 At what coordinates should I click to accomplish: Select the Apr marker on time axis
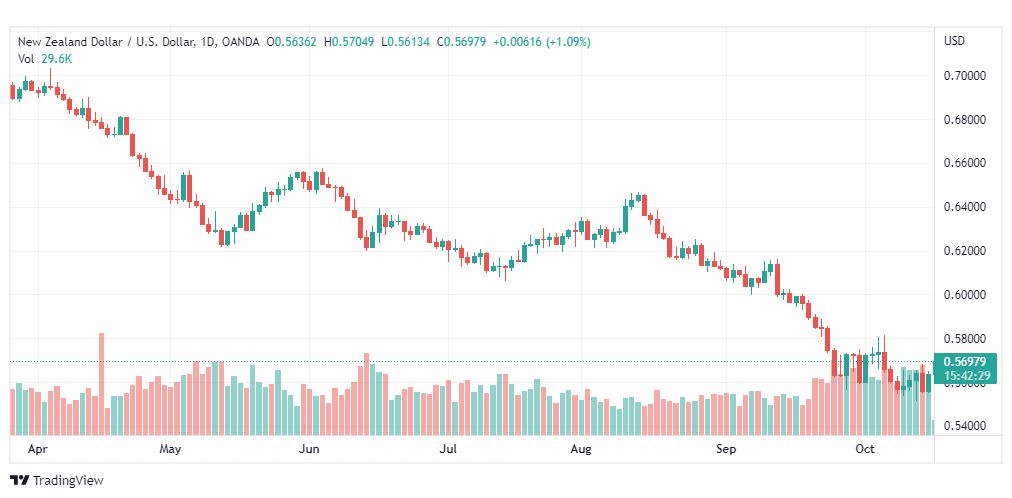pos(37,449)
